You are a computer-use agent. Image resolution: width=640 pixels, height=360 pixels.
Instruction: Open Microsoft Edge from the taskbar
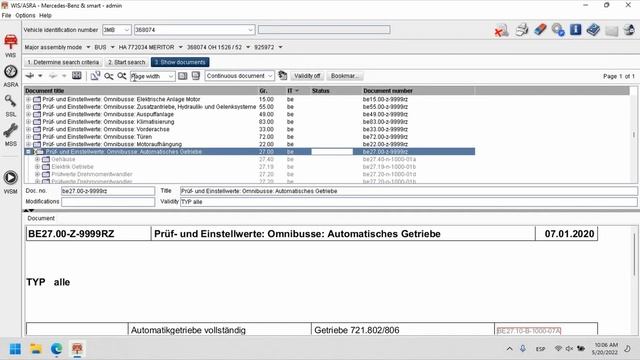coord(56,349)
